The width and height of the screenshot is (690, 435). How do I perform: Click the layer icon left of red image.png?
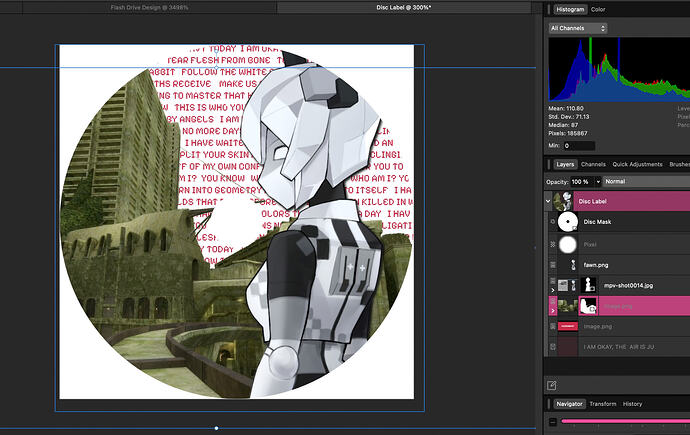553,326
